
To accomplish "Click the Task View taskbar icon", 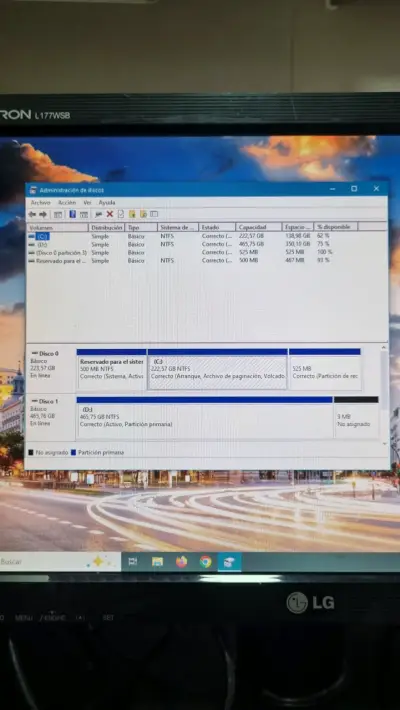I will coord(133,561).
